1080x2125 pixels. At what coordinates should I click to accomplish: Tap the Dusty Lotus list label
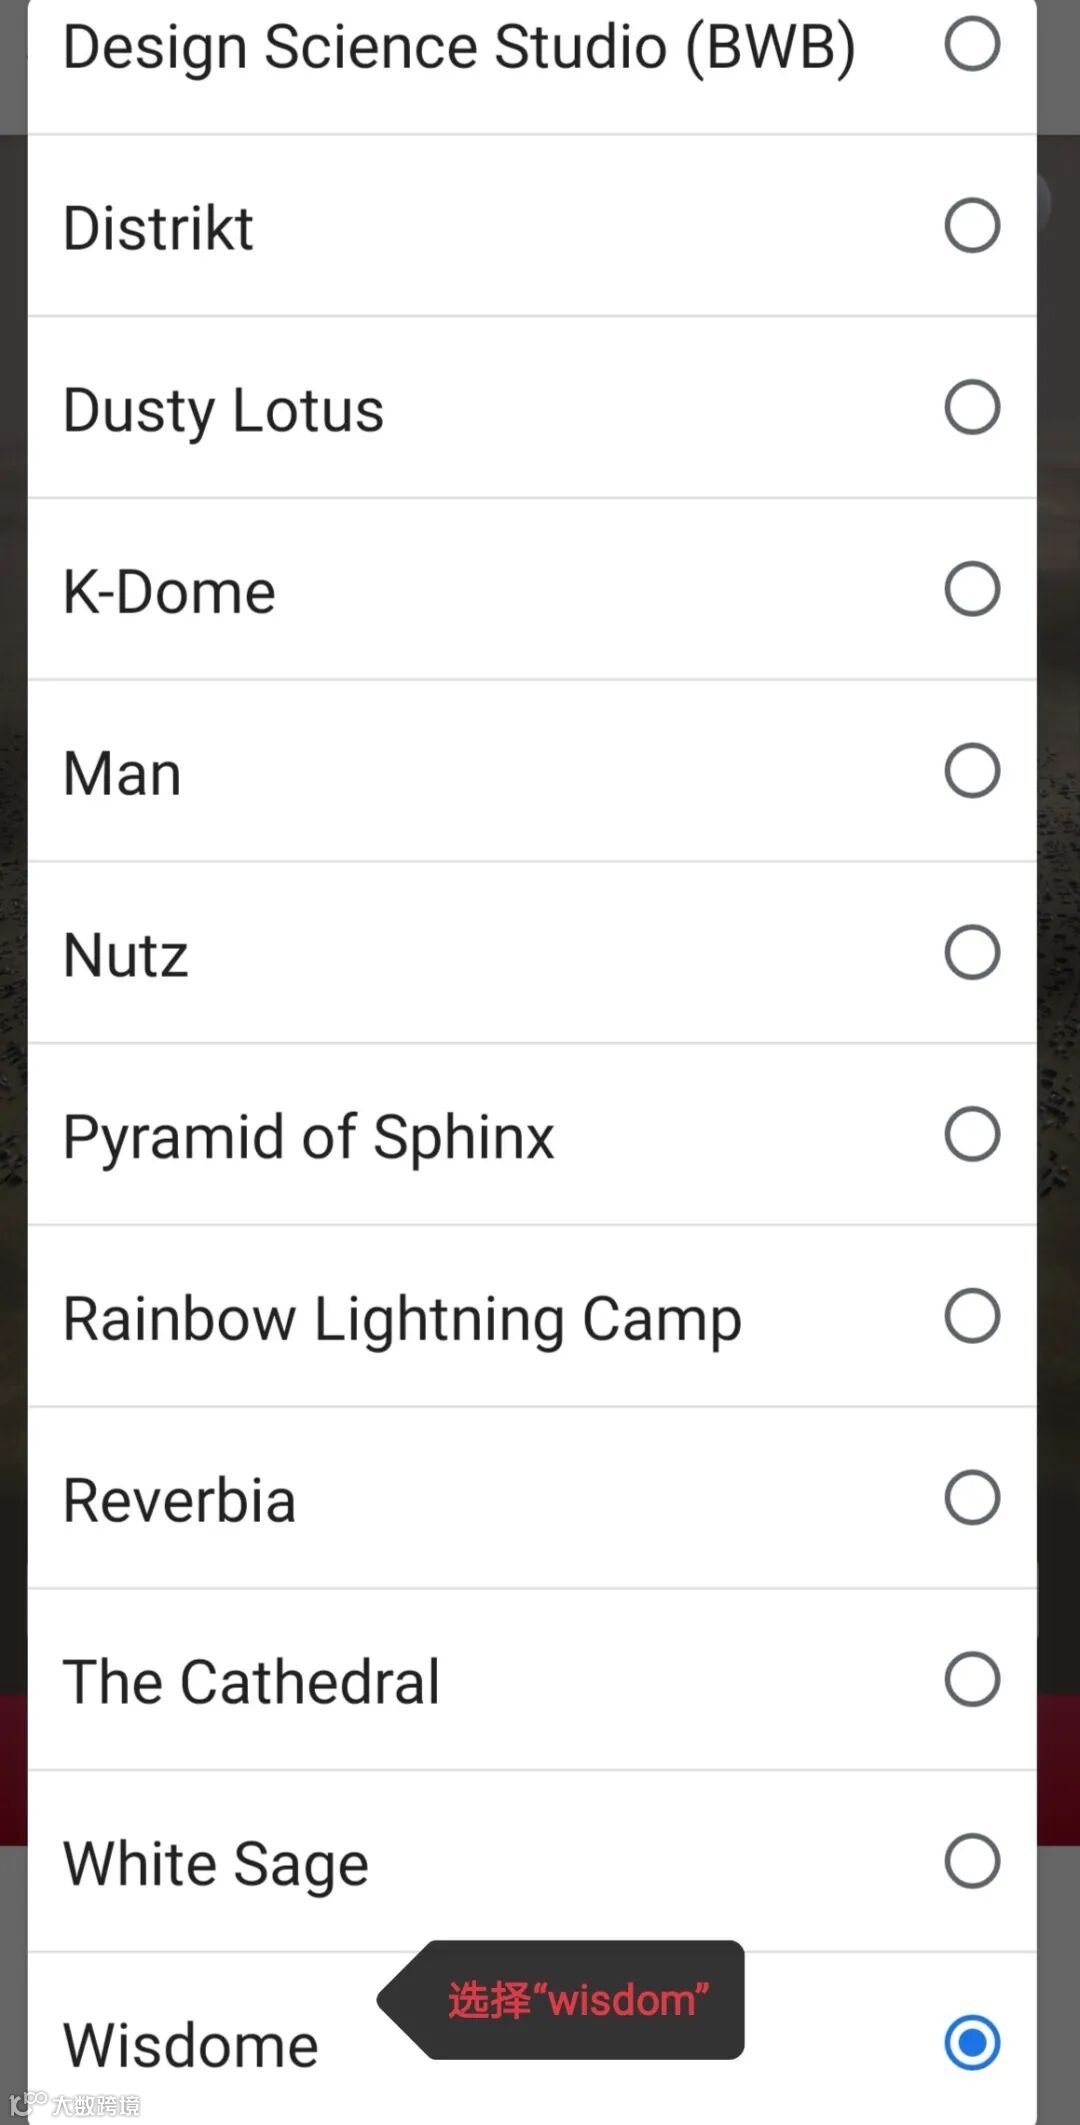tap(223, 411)
